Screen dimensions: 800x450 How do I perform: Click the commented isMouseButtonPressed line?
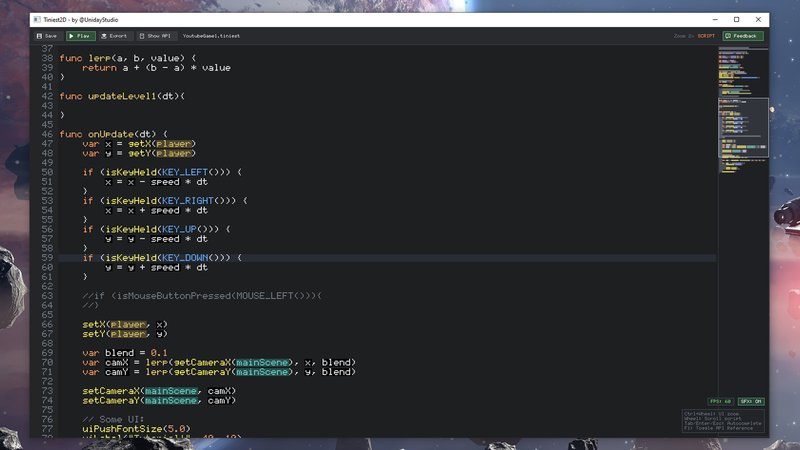click(x=202, y=296)
